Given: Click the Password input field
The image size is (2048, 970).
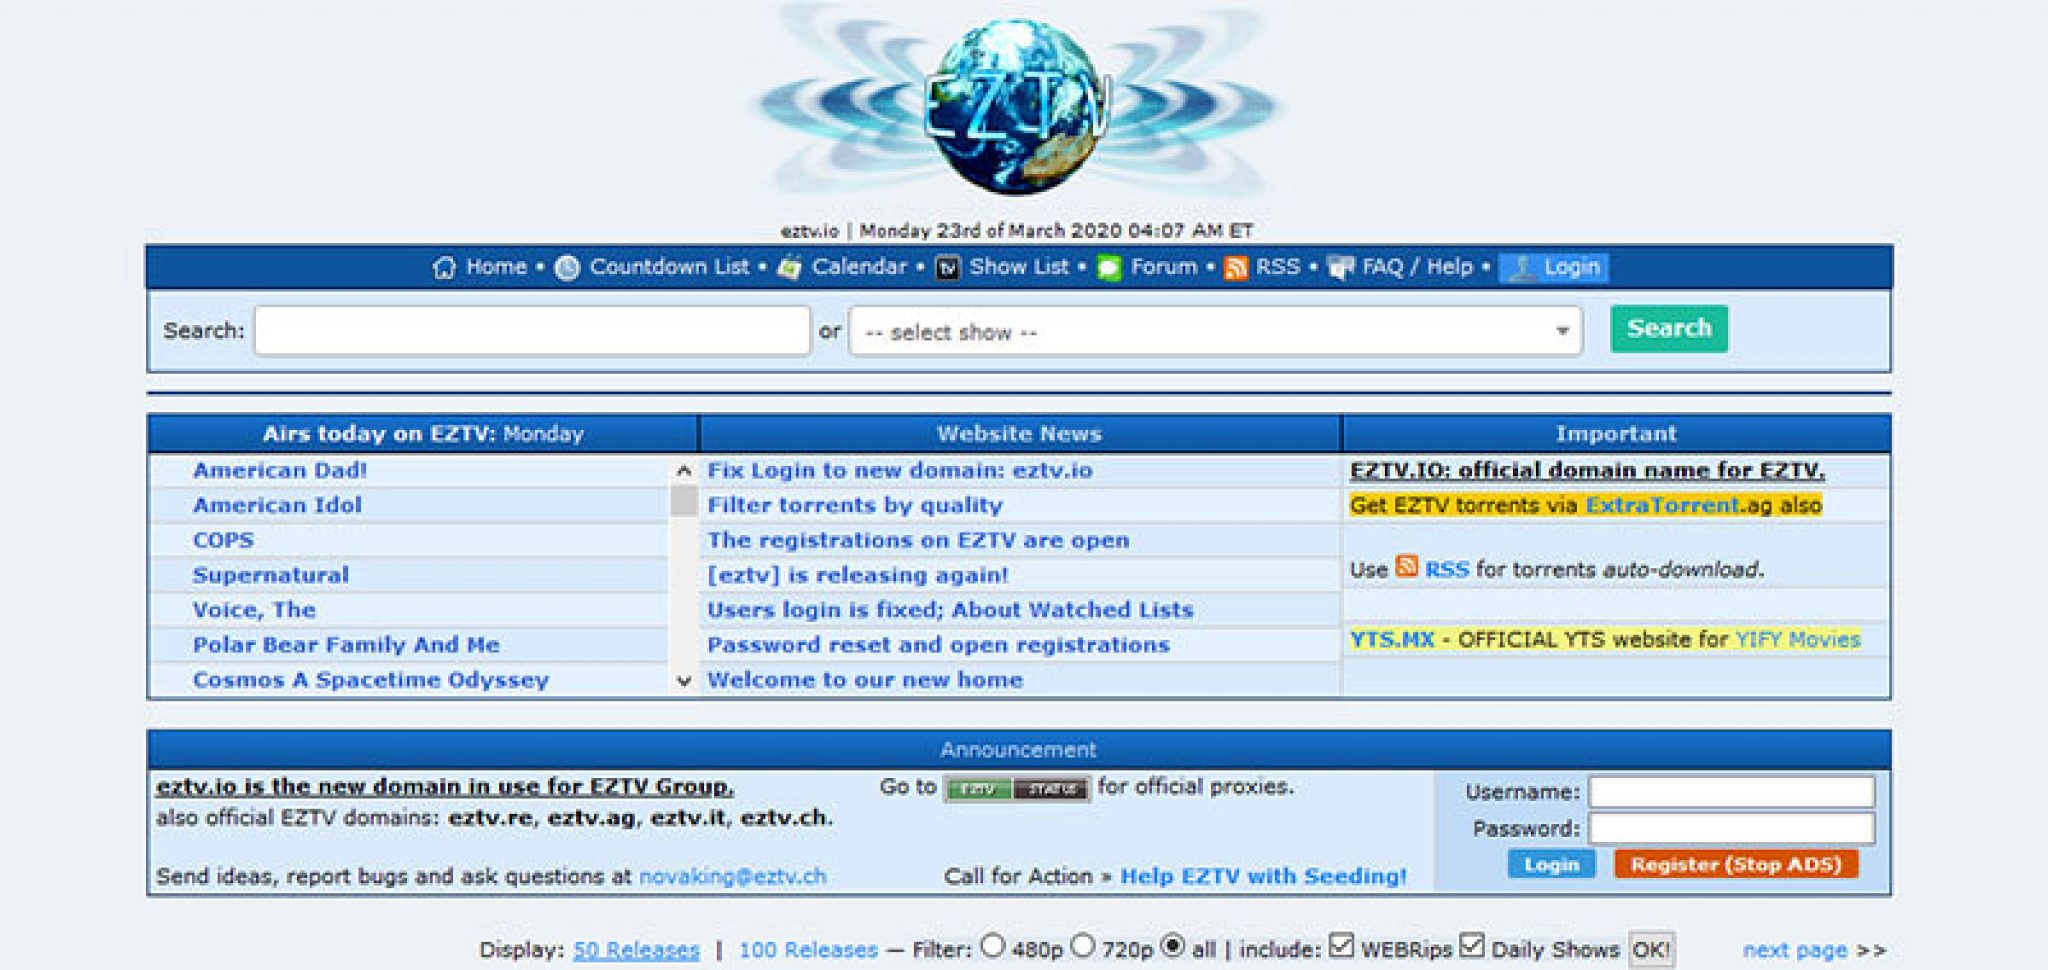Looking at the screenshot, I should pos(1732,828).
